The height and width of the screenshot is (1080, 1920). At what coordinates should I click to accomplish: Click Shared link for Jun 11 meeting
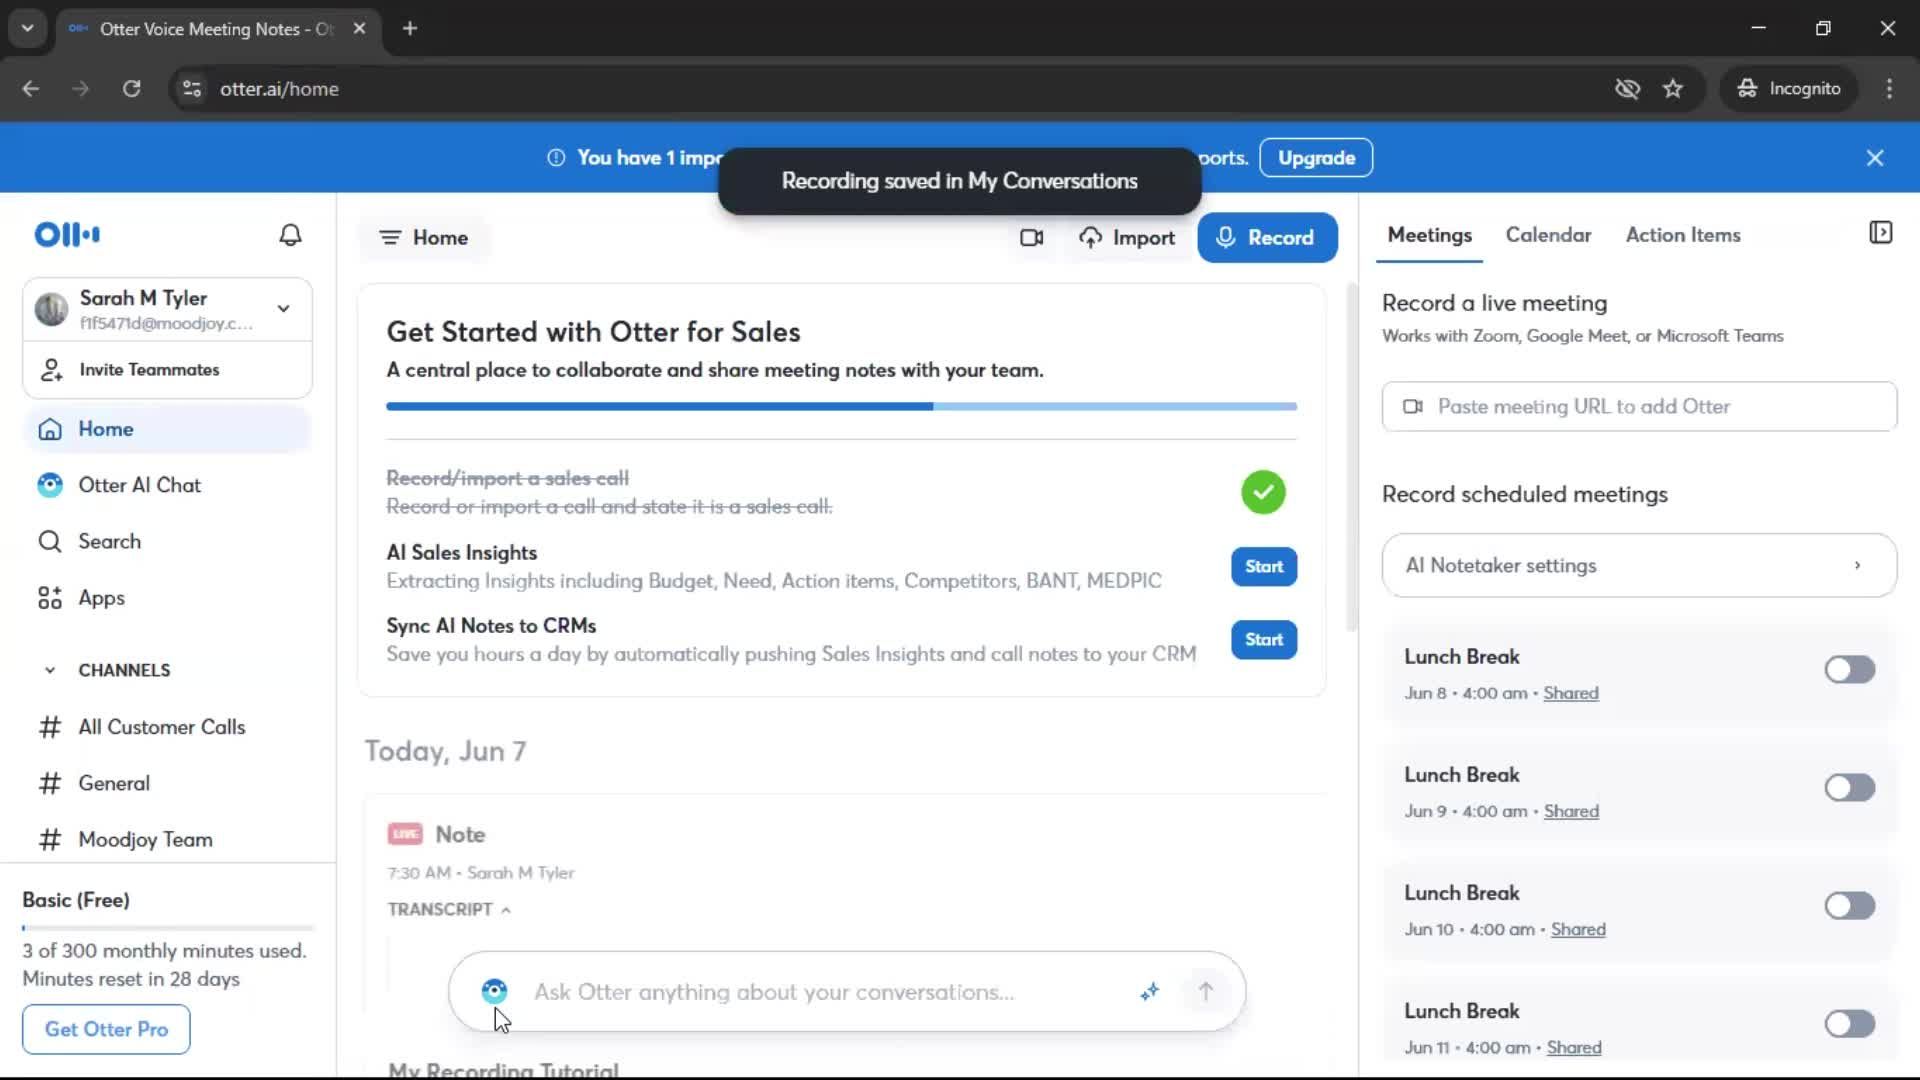(1574, 1047)
